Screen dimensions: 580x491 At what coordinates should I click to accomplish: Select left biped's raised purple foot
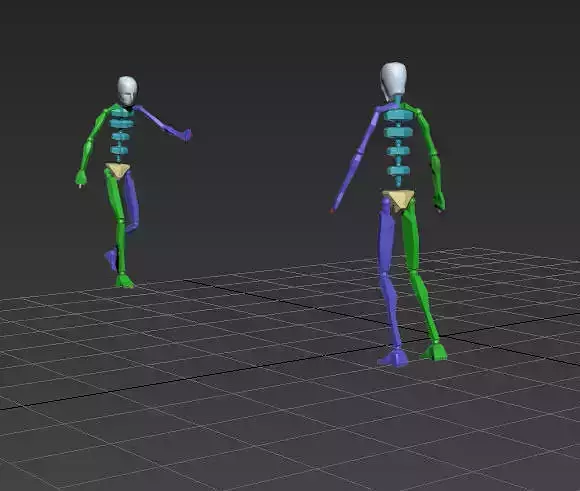(x=111, y=259)
